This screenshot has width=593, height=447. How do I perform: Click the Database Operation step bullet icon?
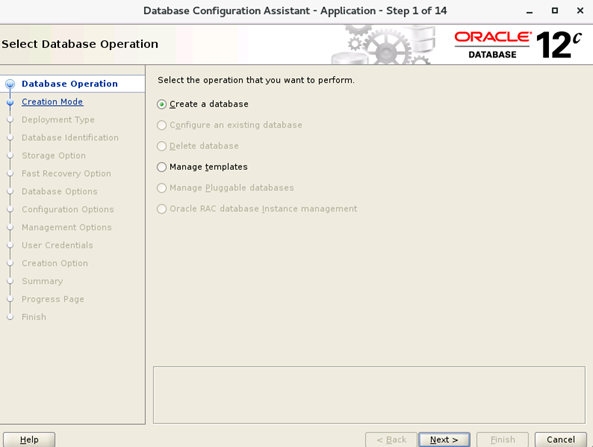[10, 84]
